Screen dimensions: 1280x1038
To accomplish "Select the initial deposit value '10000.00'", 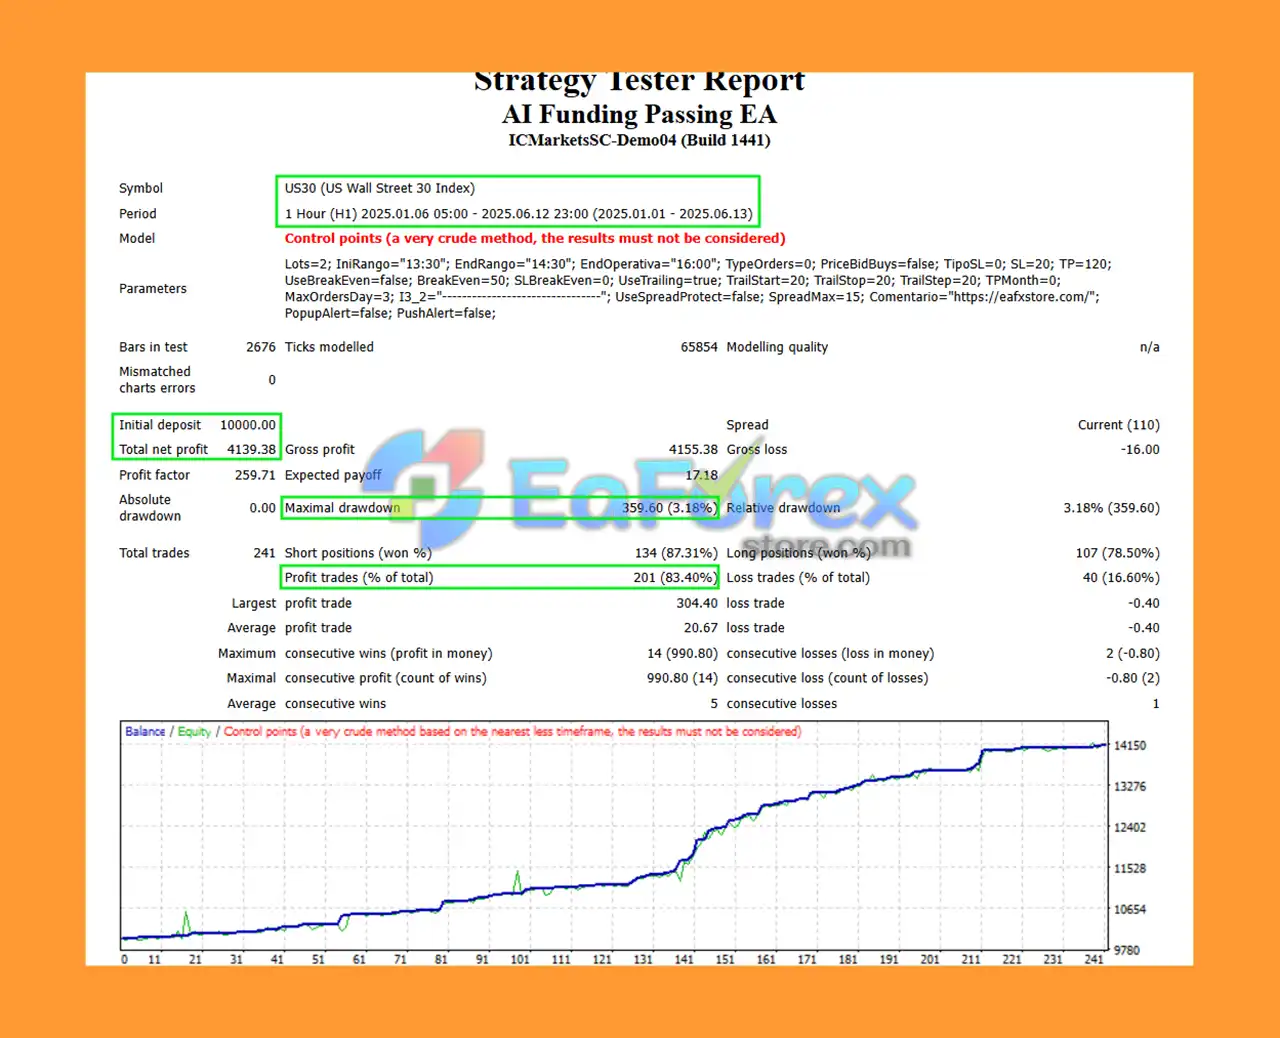I will pyautogui.click(x=248, y=425).
